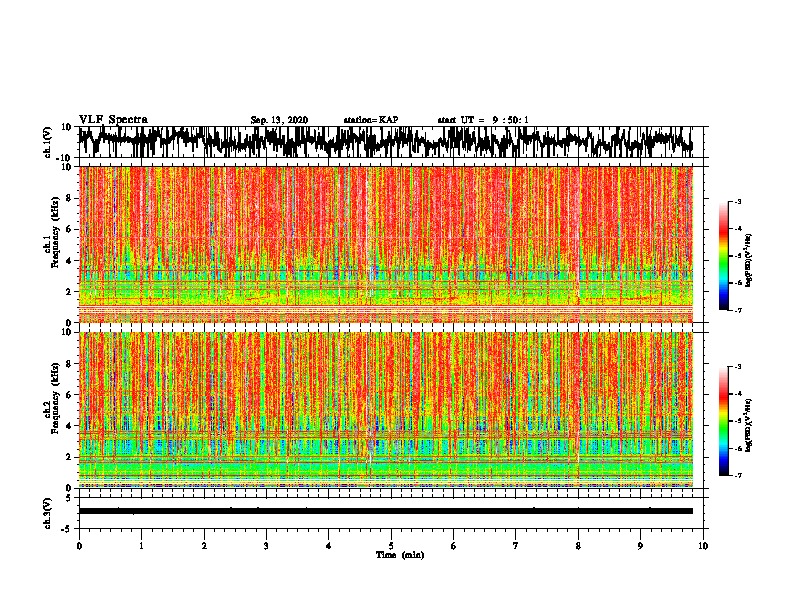Click the black ch.3 voltage trace bar
792x612 pixels.
pos(386,511)
